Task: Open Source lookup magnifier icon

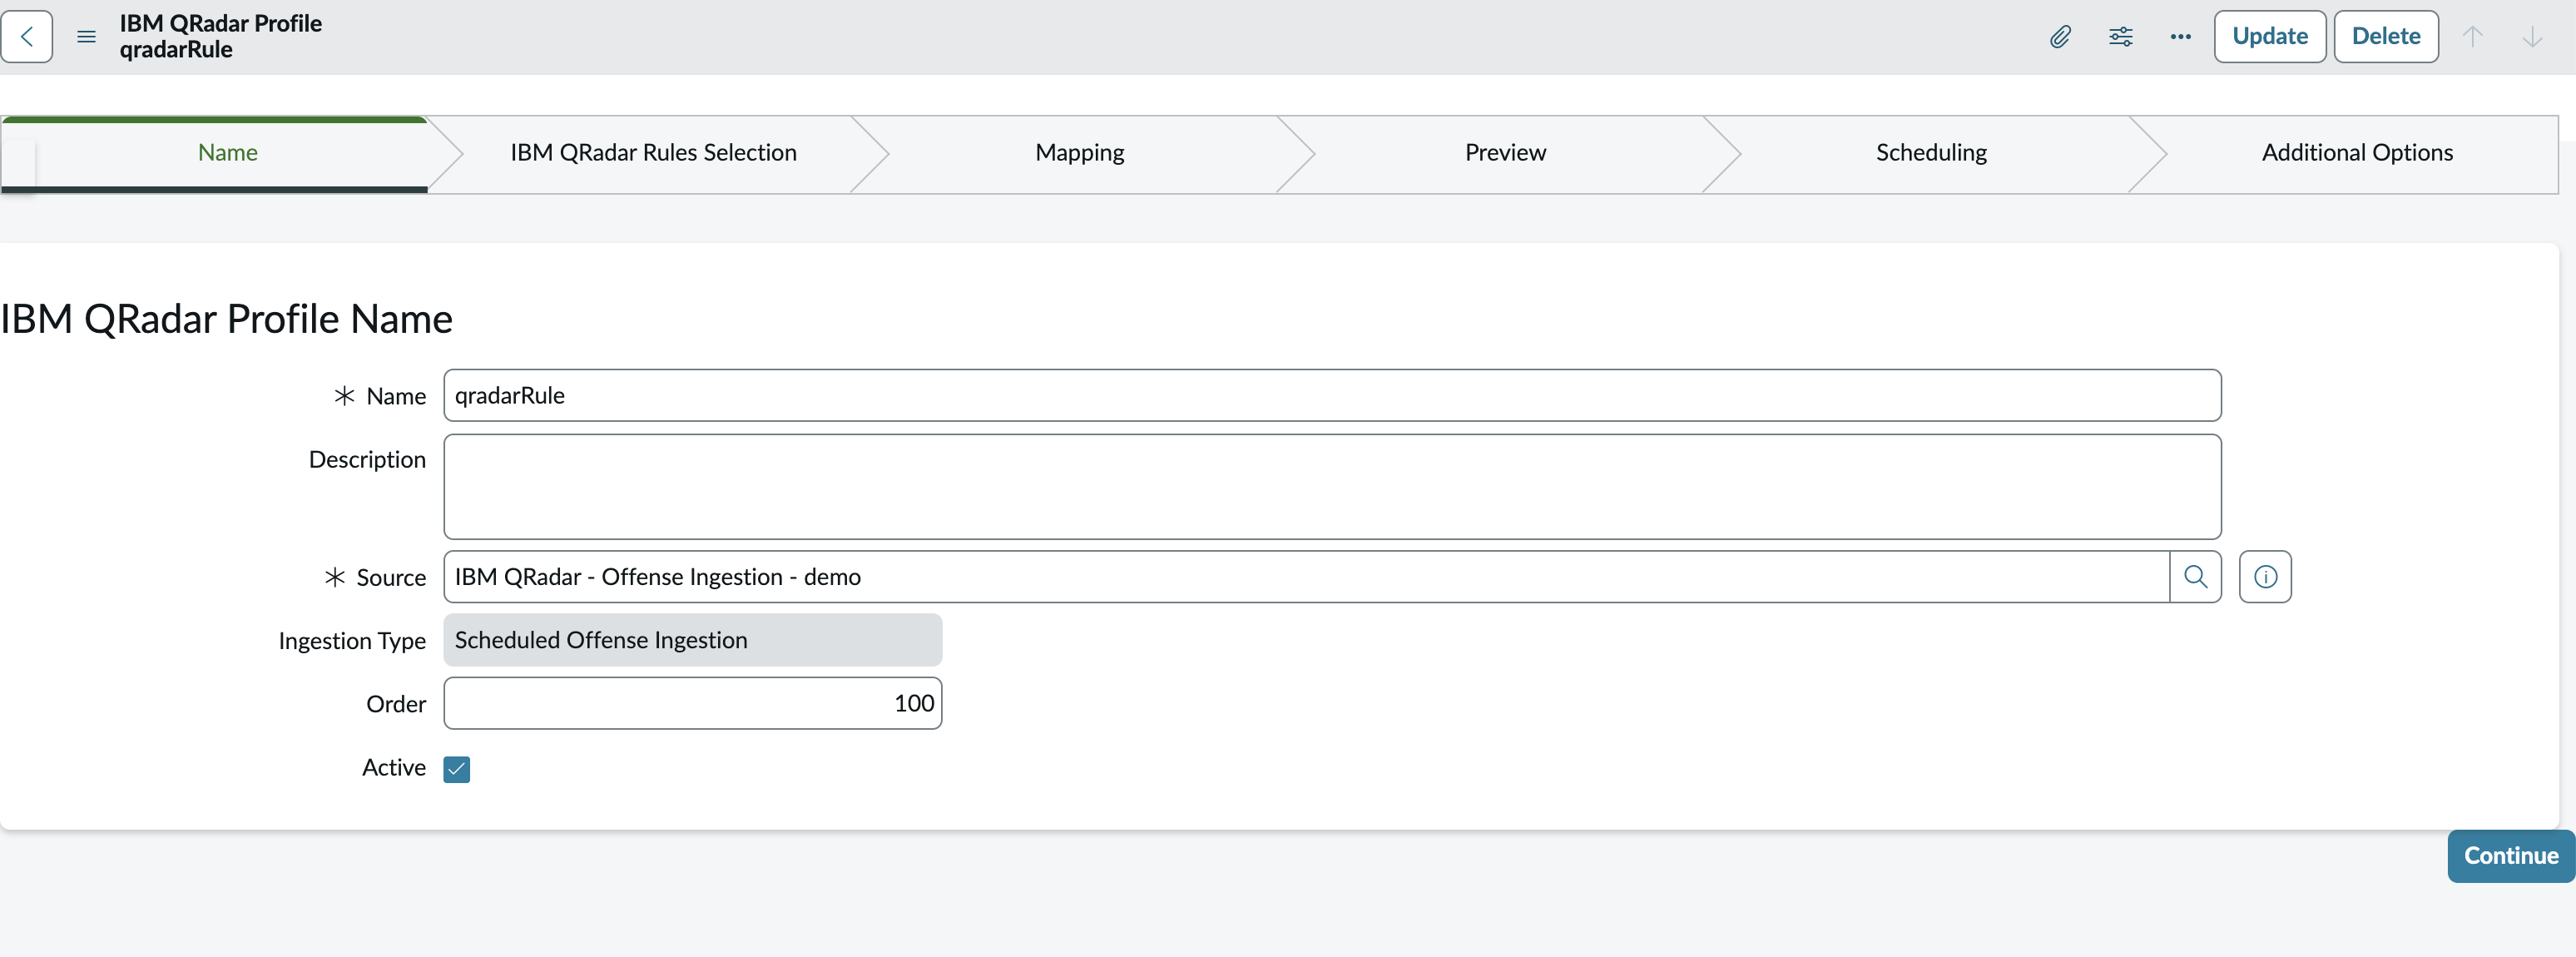Action: pos(2195,577)
